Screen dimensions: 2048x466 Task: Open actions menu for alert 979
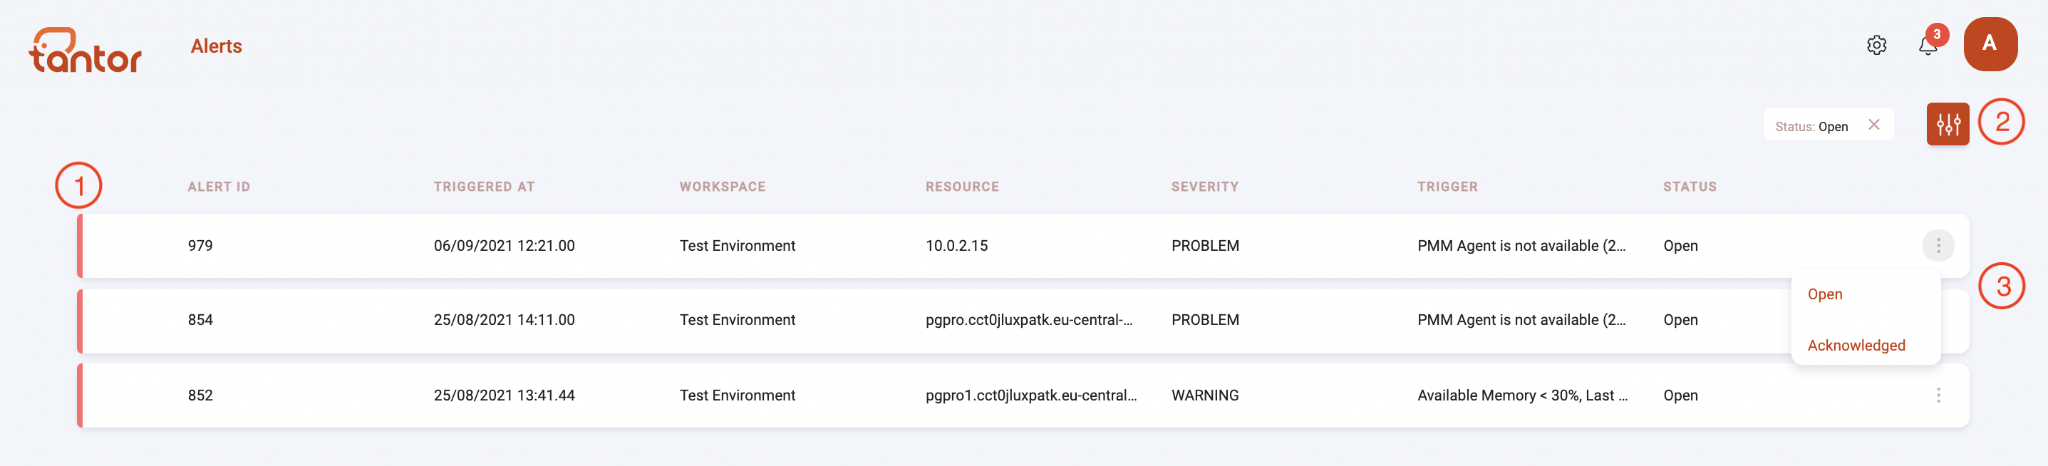pos(1938,246)
